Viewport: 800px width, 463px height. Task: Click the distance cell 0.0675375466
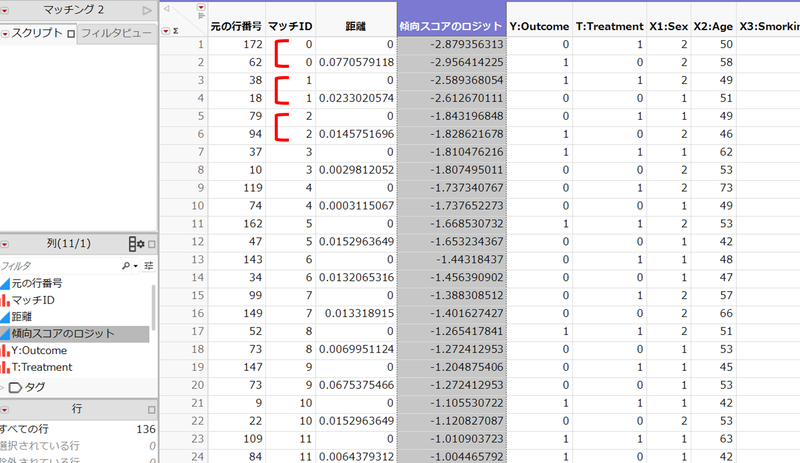click(x=356, y=385)
